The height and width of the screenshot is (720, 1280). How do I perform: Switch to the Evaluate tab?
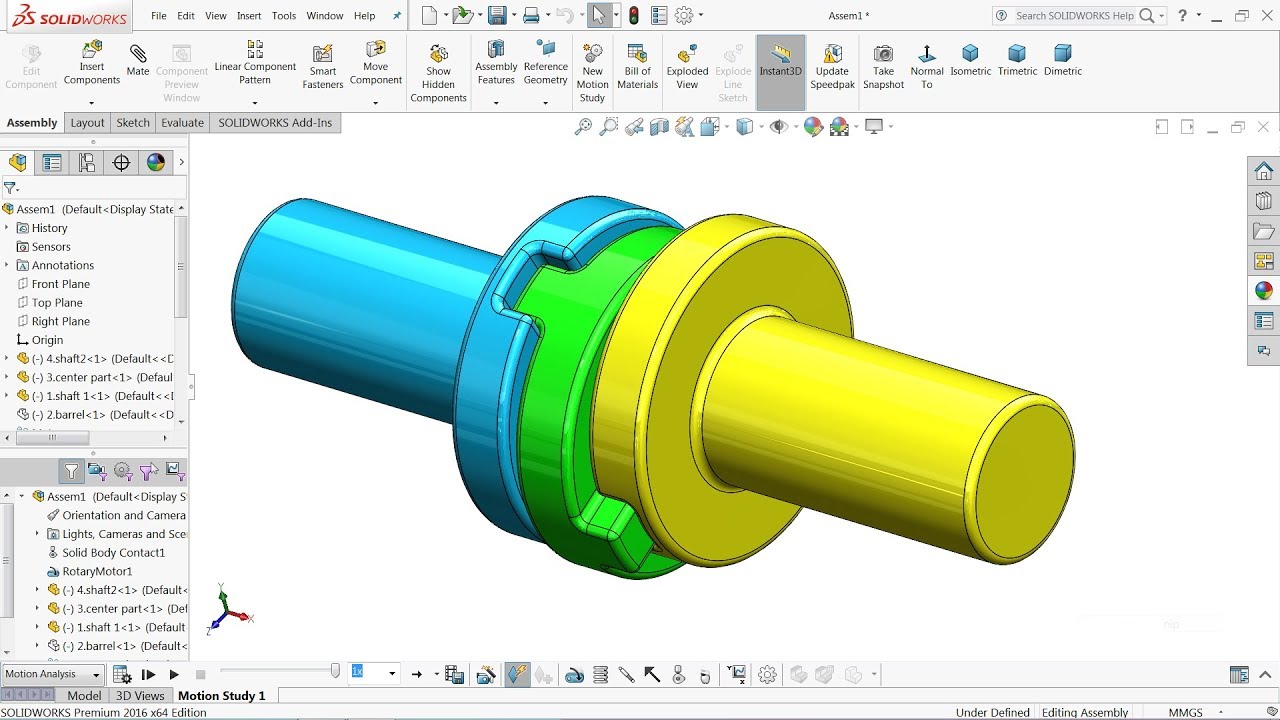click(x=182, y=123)
